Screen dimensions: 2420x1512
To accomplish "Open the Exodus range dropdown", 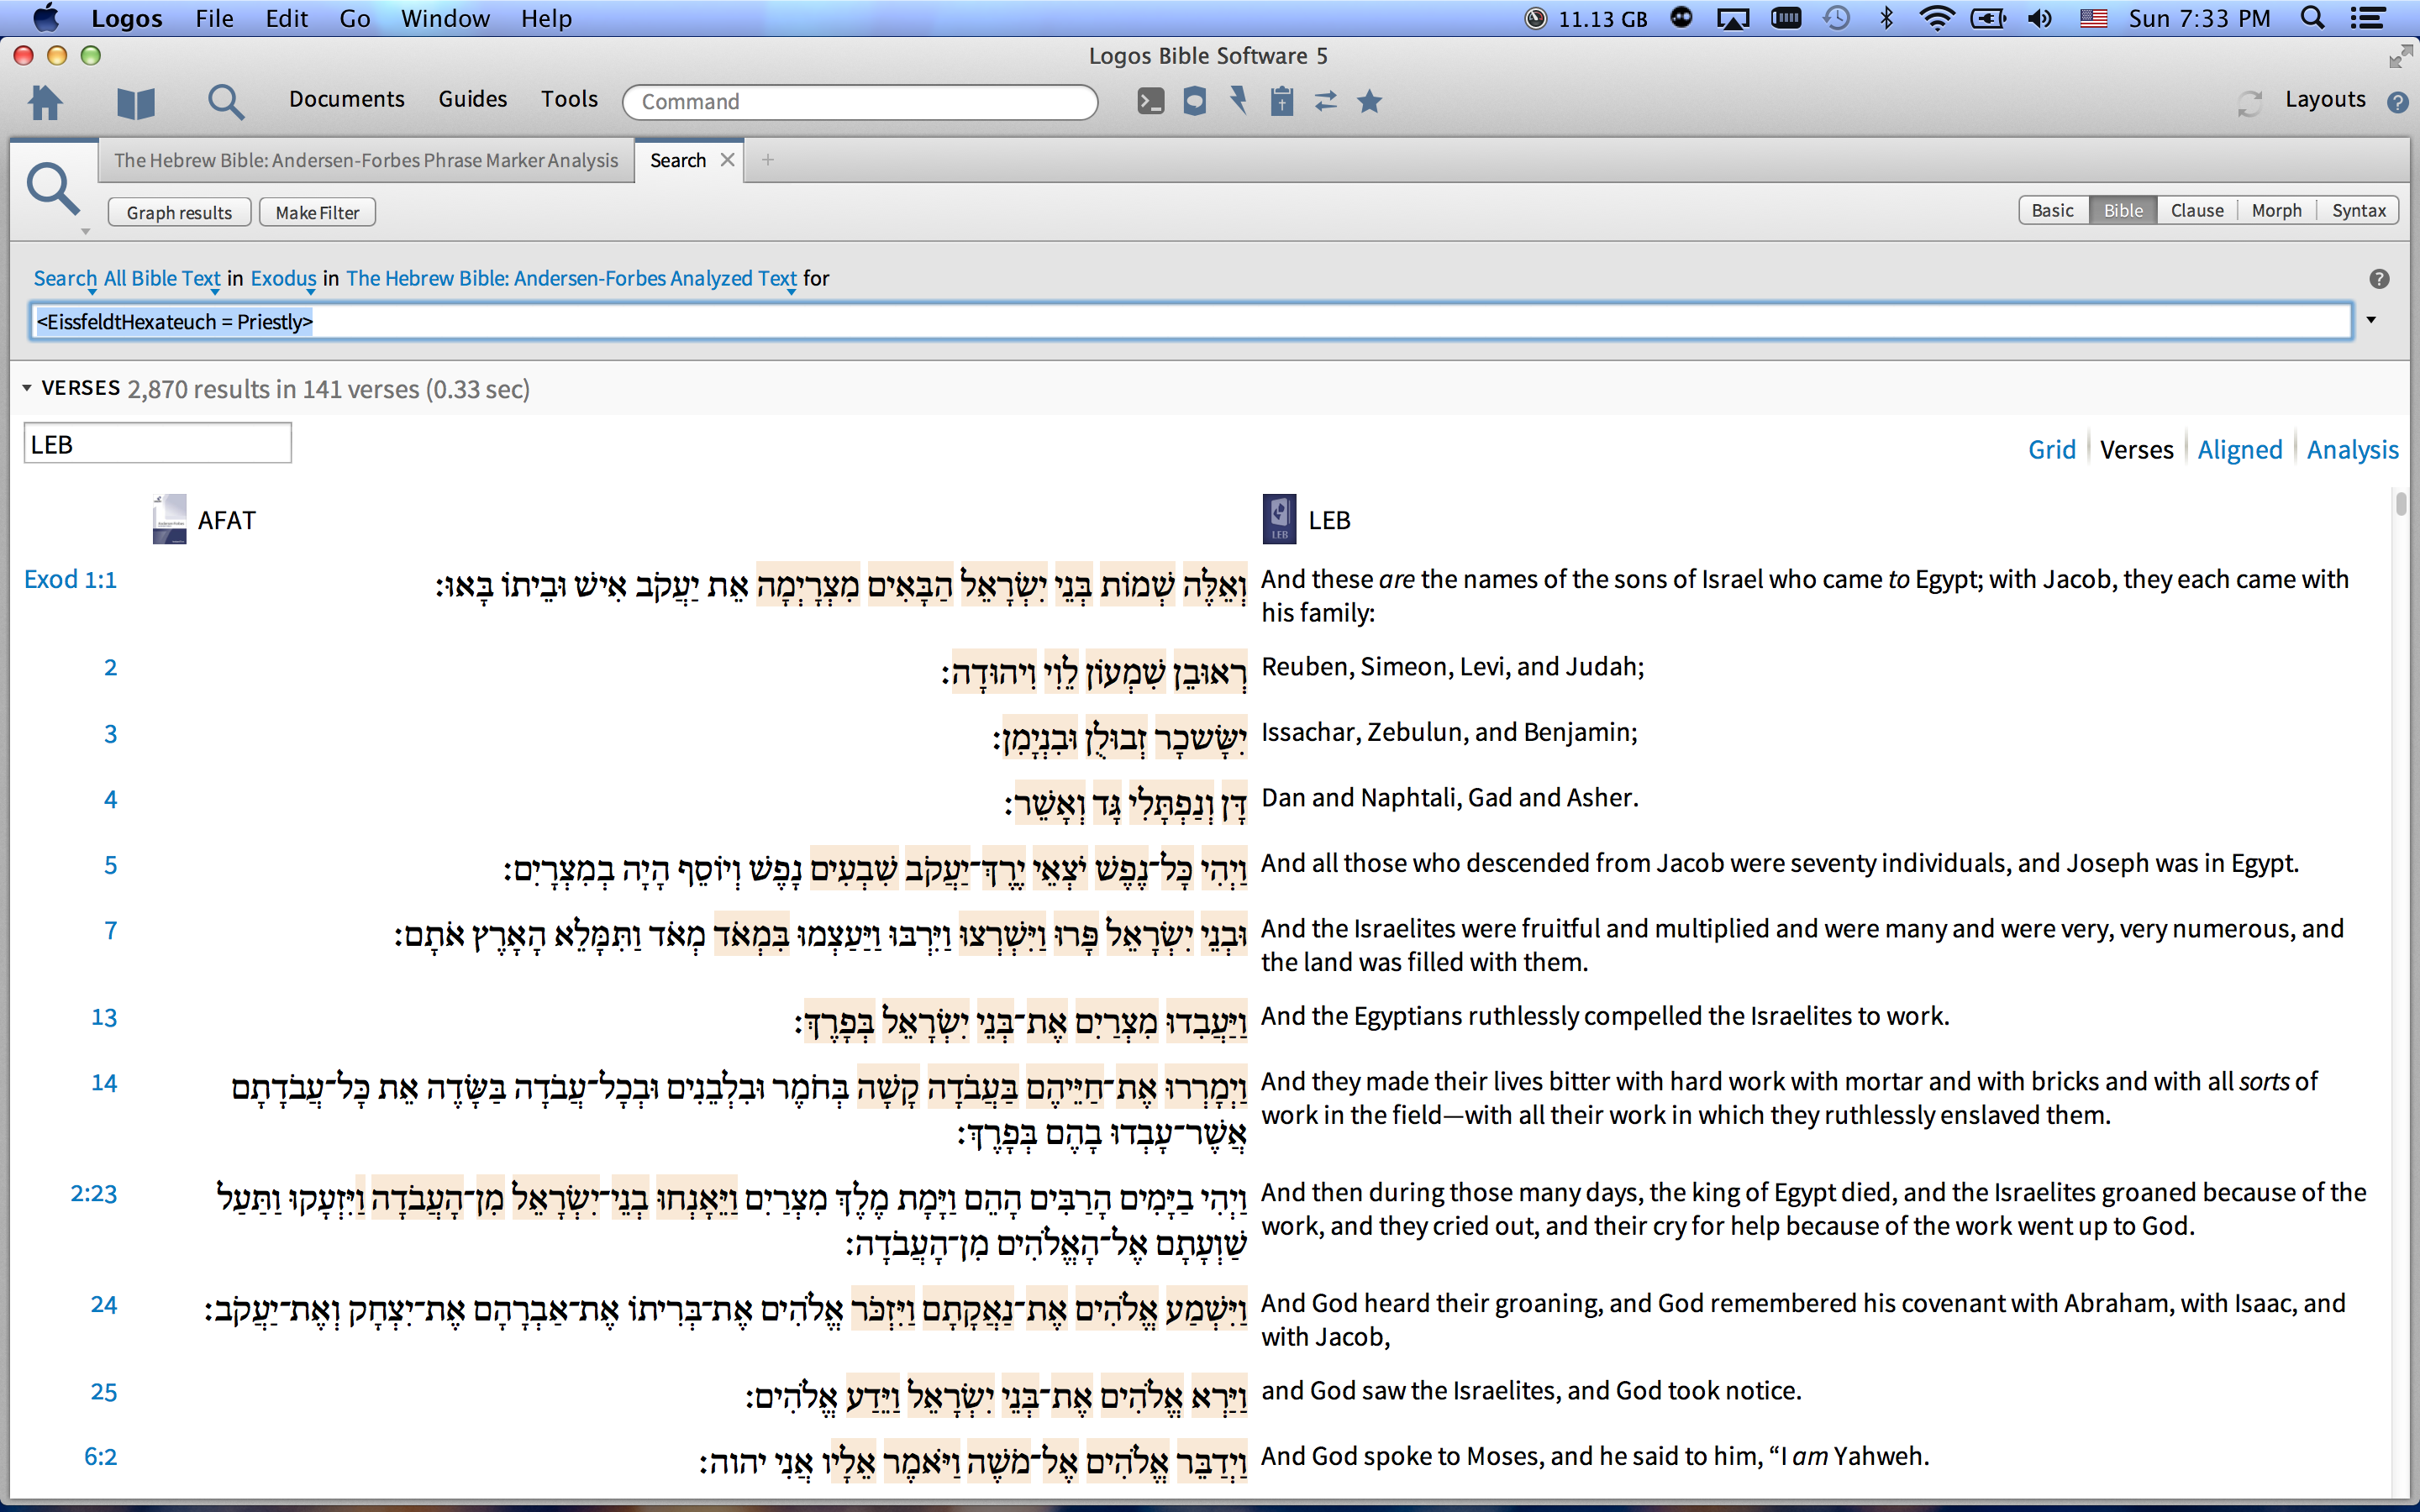I will (283, 279).
